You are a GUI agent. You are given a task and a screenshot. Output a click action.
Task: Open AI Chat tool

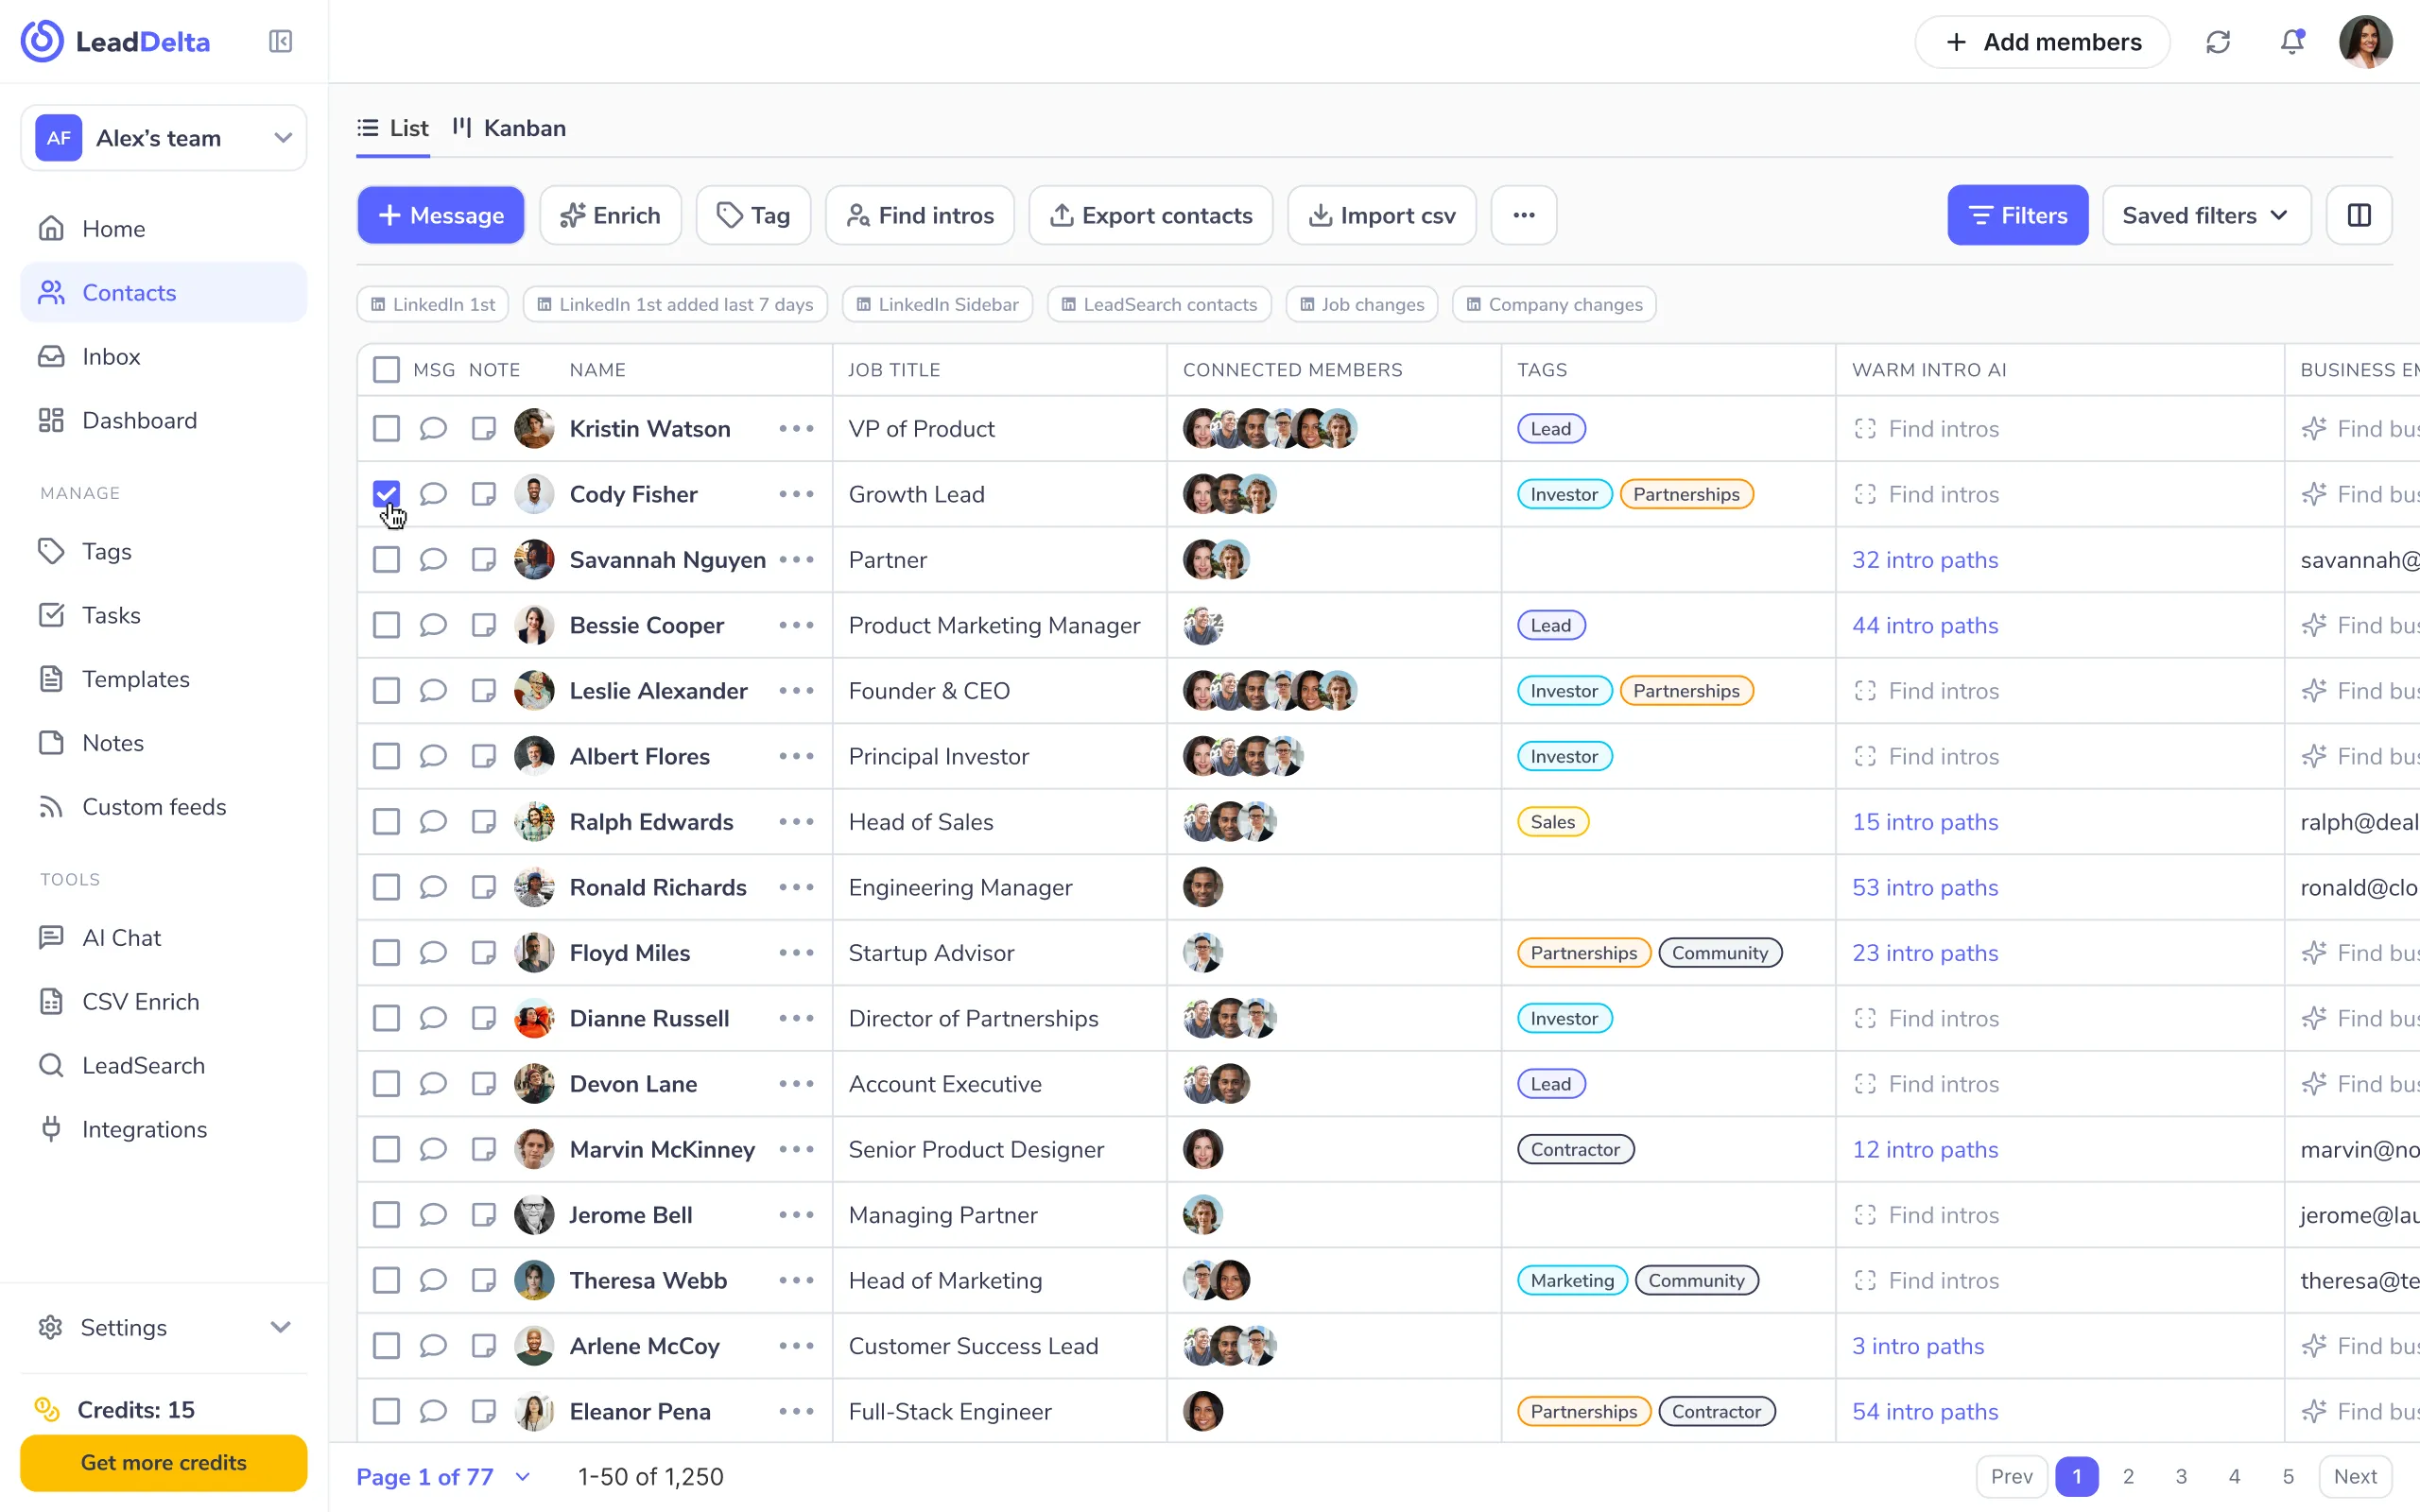163,938
